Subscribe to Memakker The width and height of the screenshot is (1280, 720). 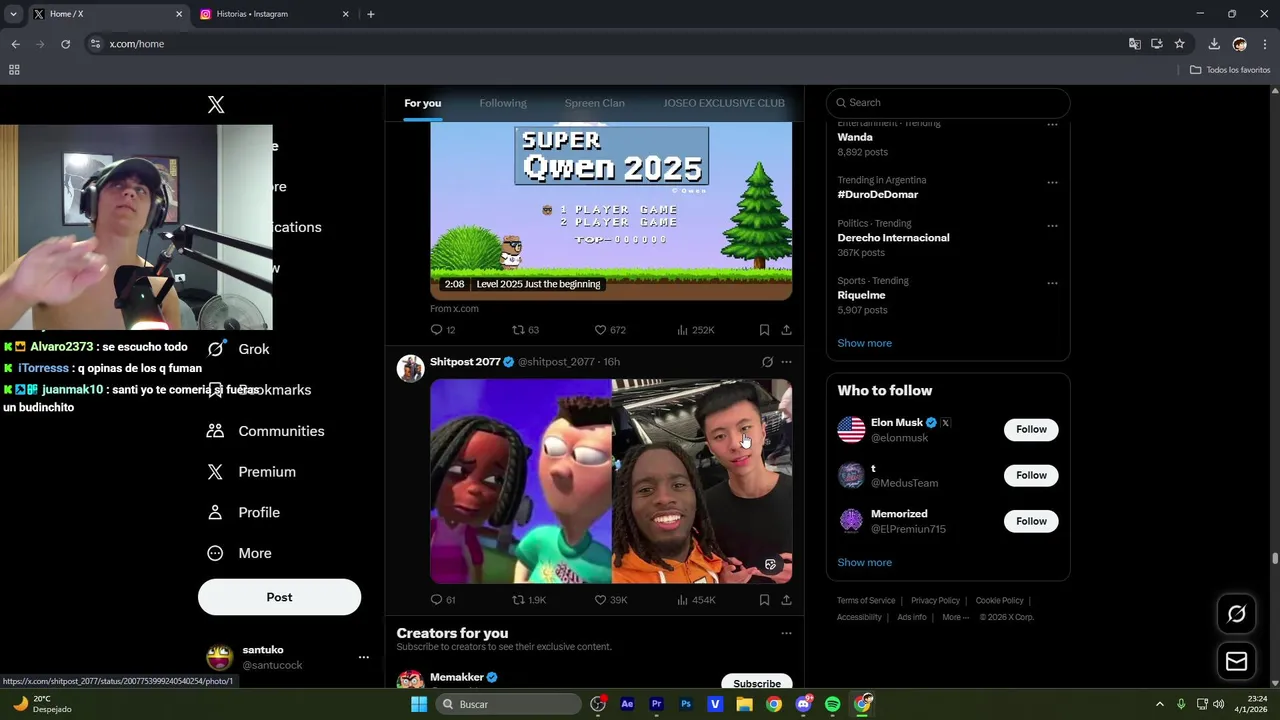tap(757, 683)
